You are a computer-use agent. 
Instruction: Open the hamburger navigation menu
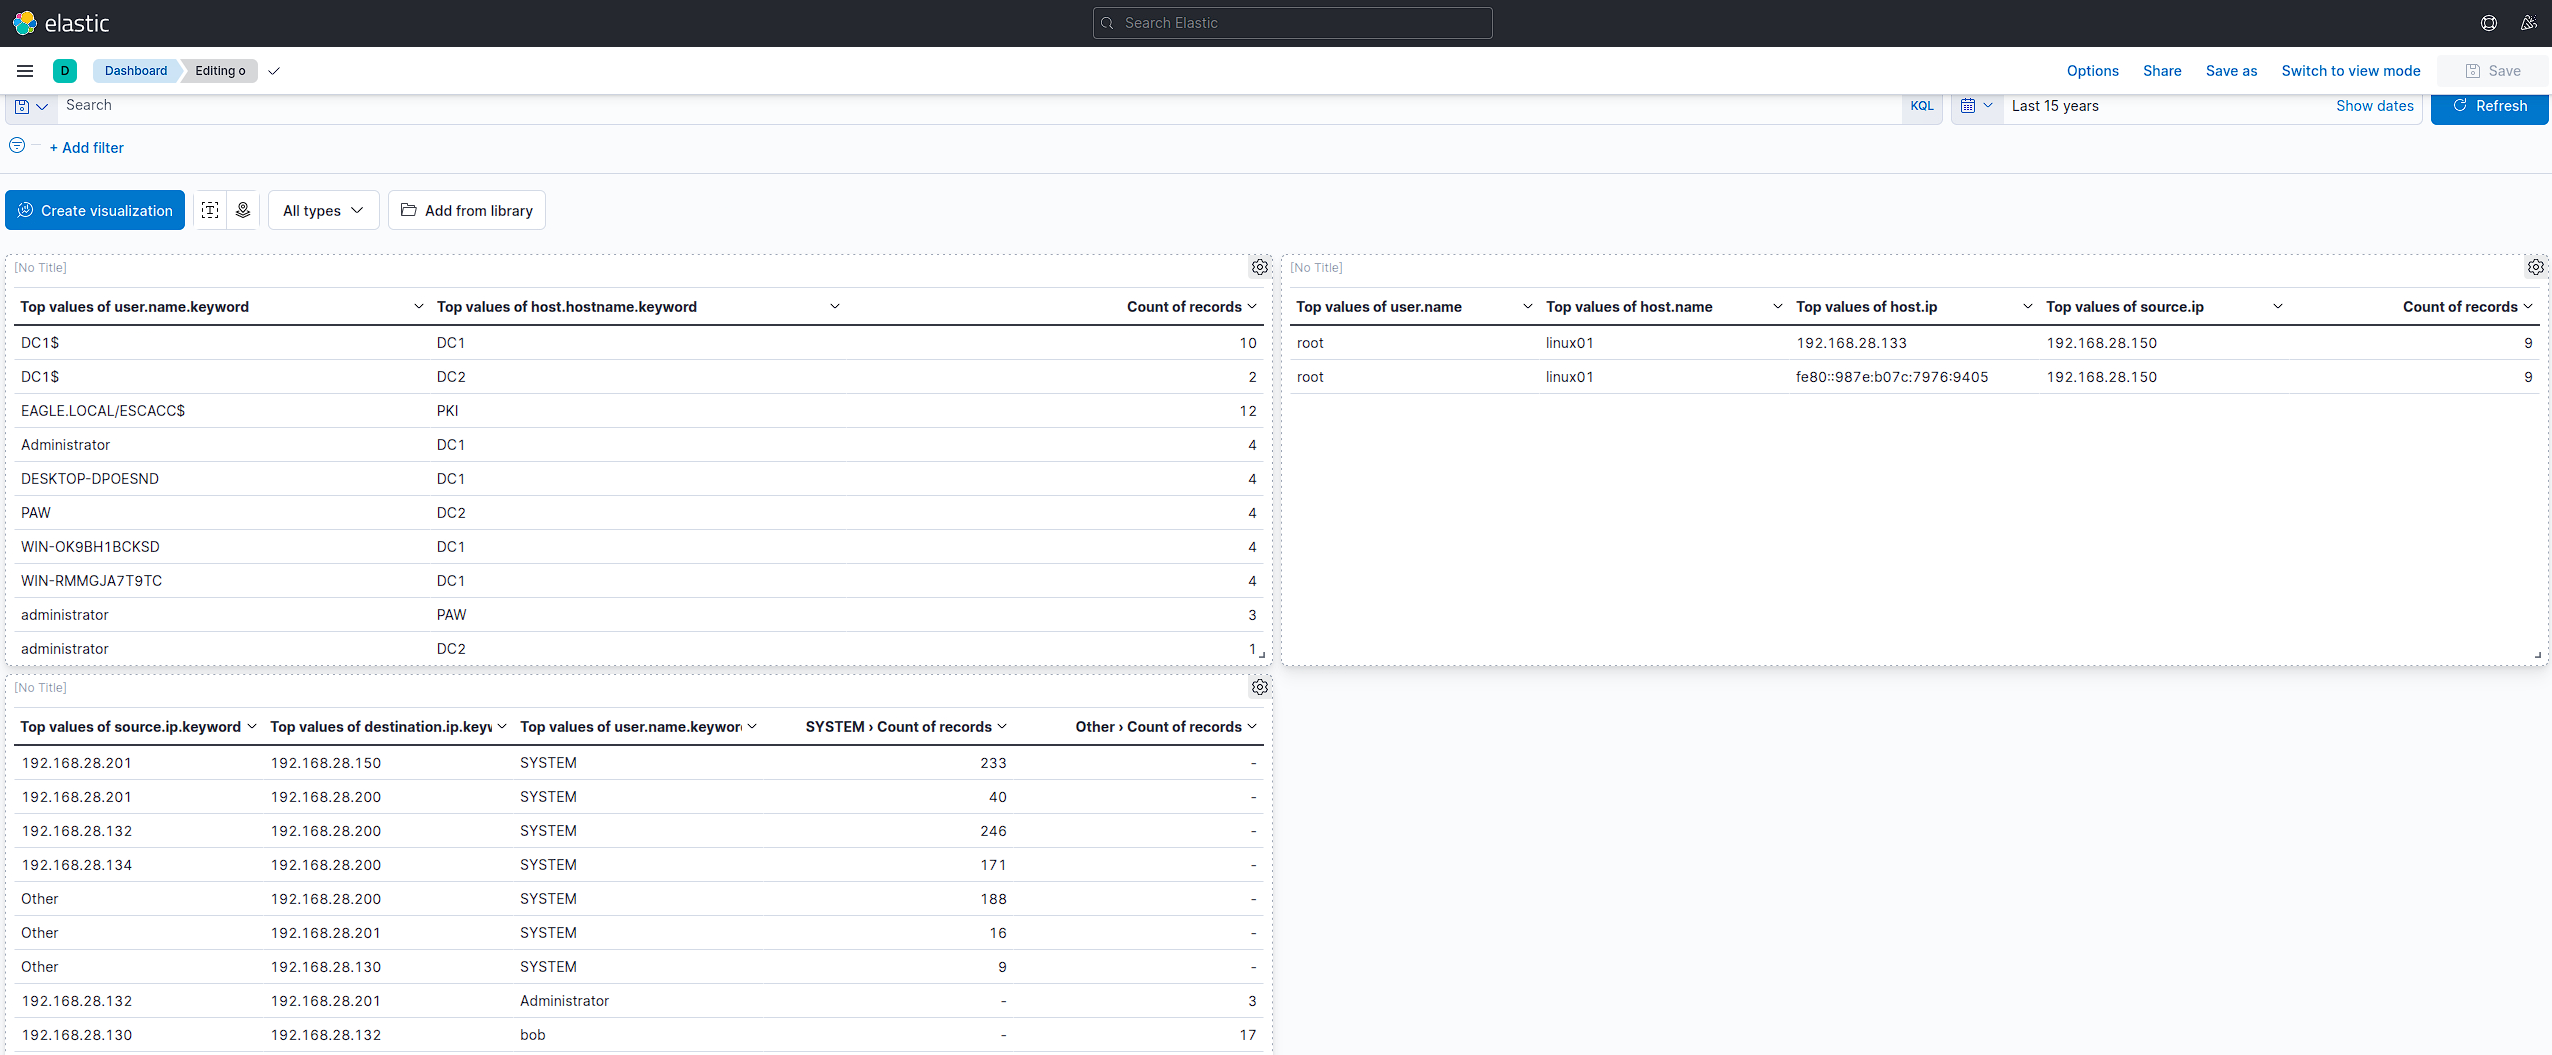click(25, 71)
